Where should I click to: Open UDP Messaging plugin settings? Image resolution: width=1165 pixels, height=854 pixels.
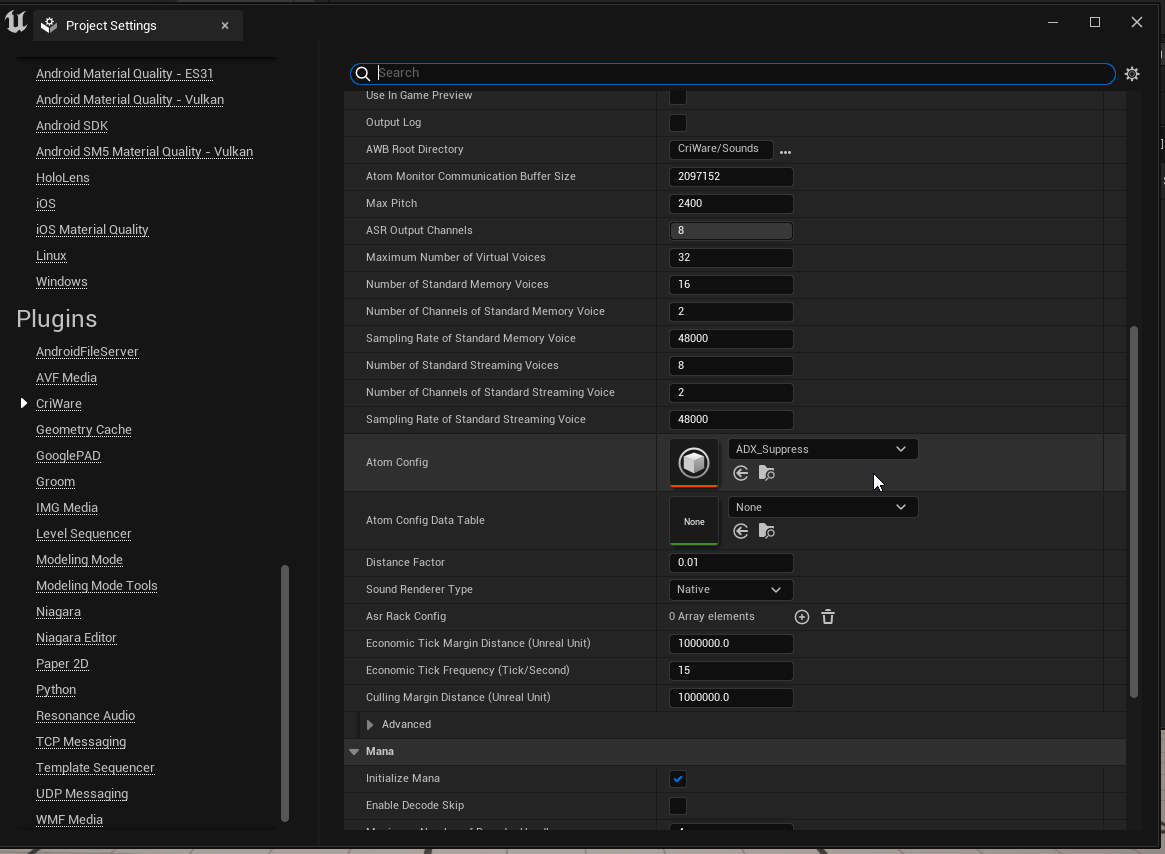[x=82, y=794]
